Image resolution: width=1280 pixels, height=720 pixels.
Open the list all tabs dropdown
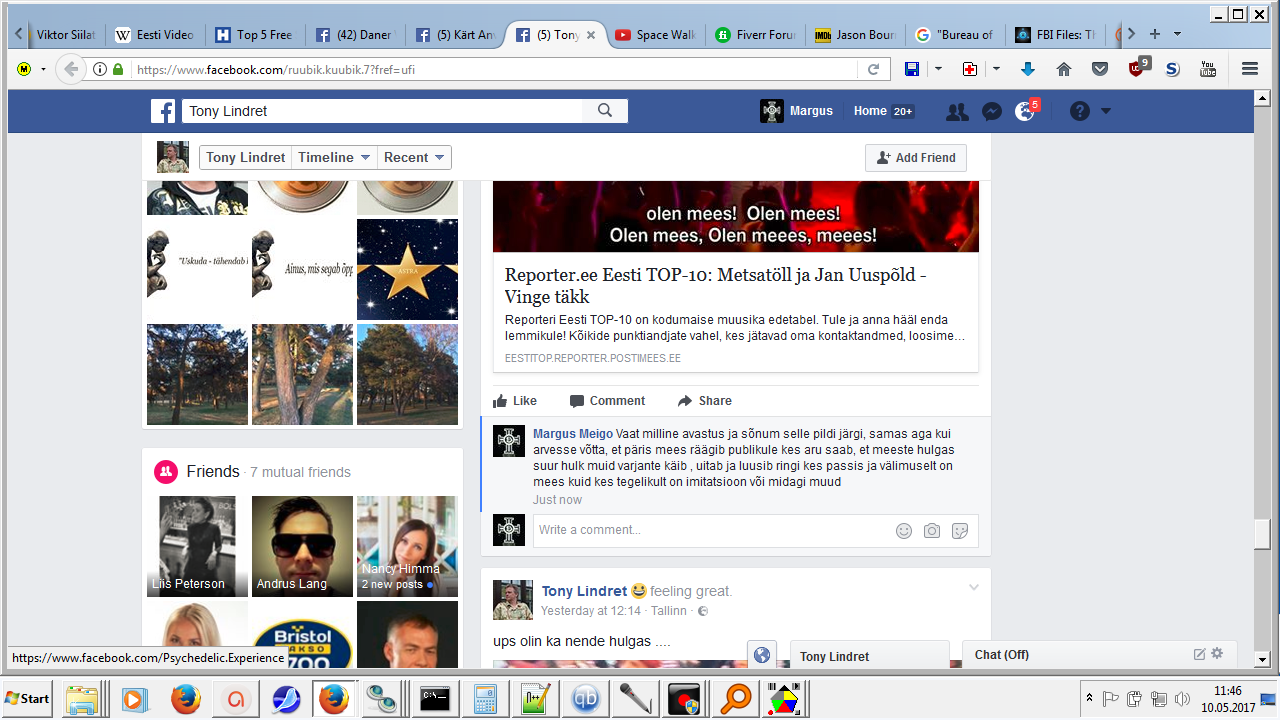(1177, 34)
